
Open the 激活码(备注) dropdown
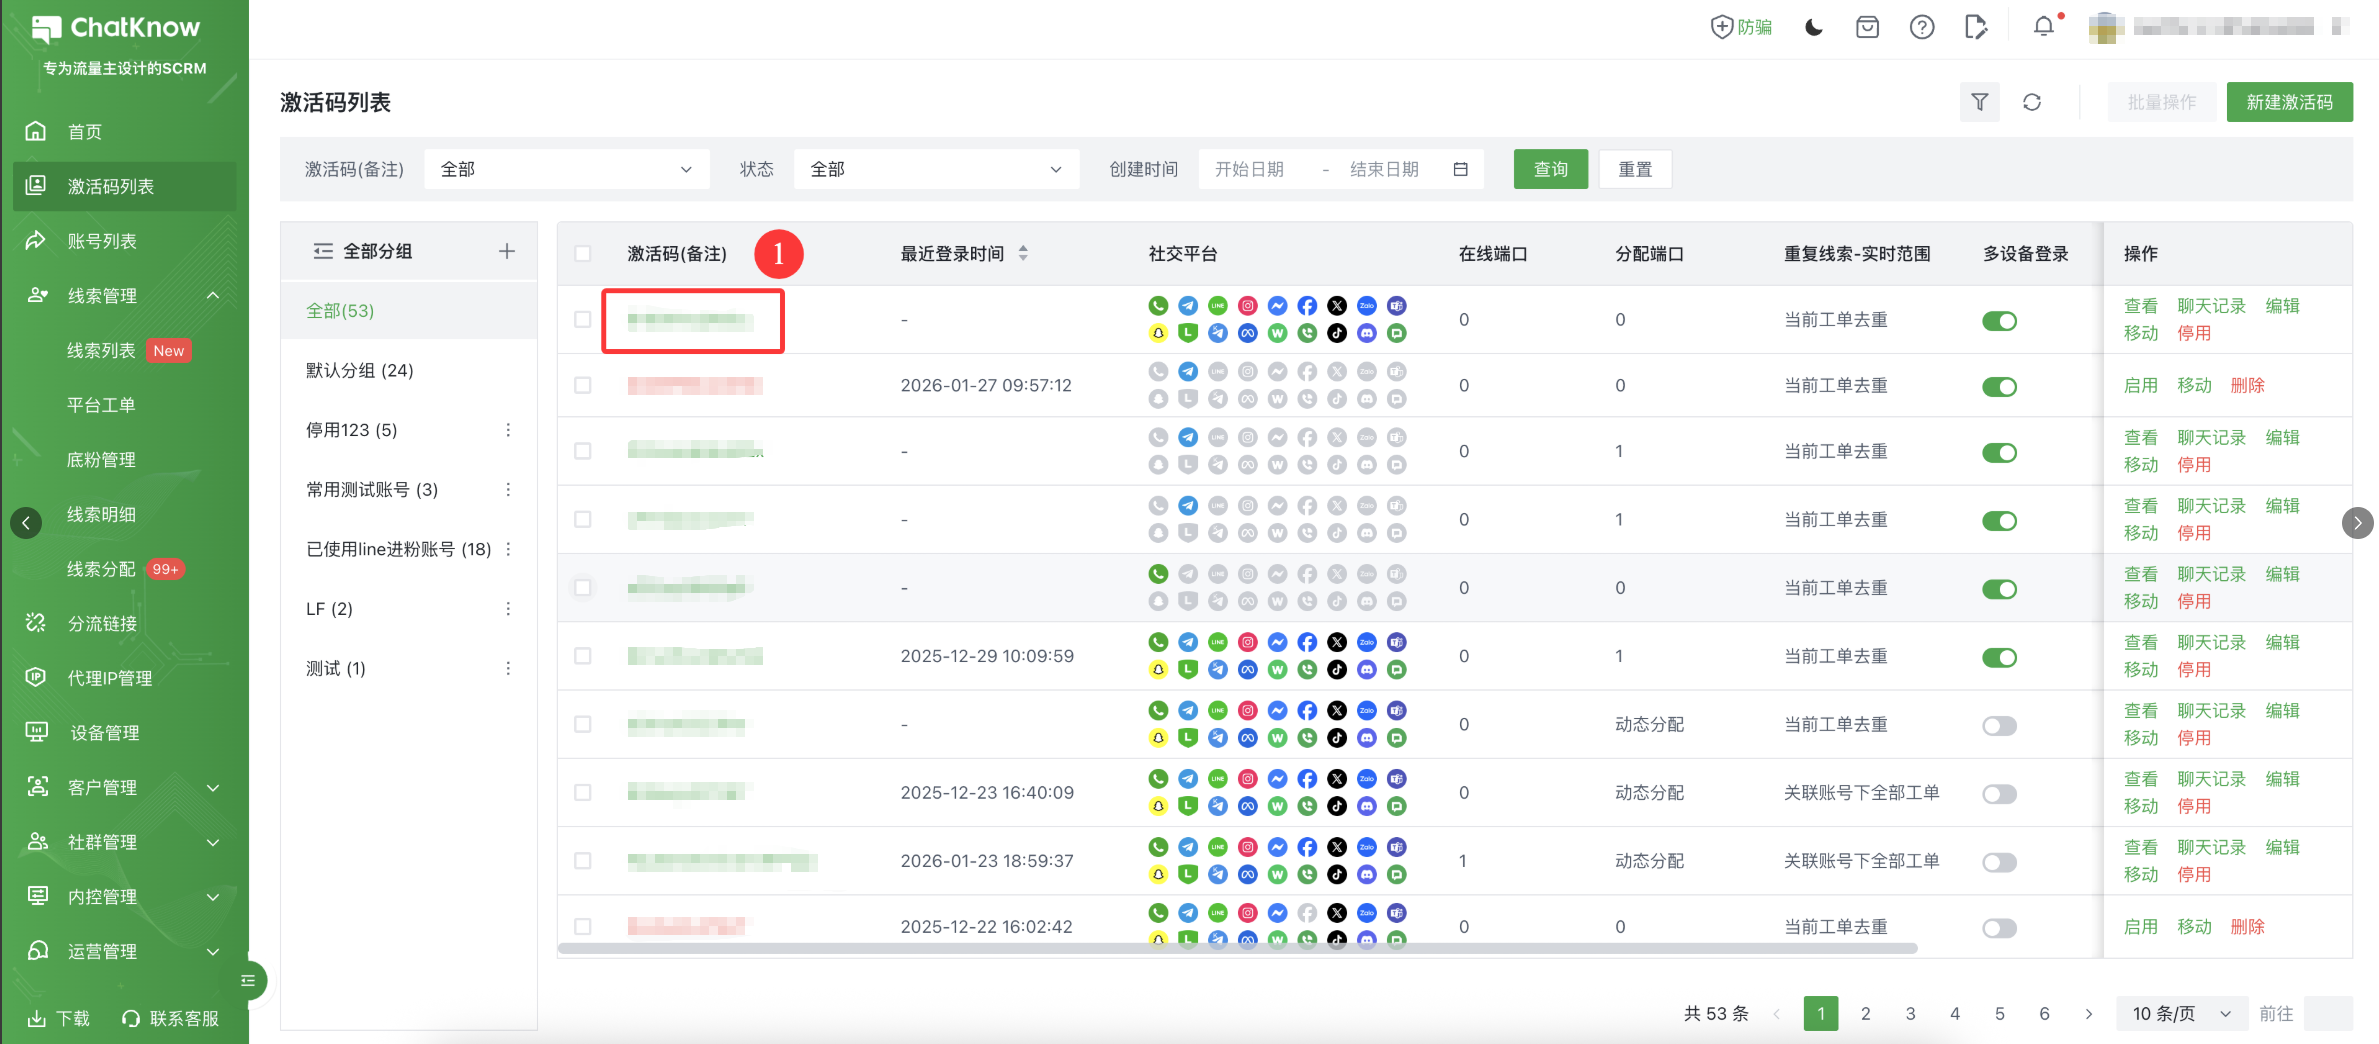point(566,169)
